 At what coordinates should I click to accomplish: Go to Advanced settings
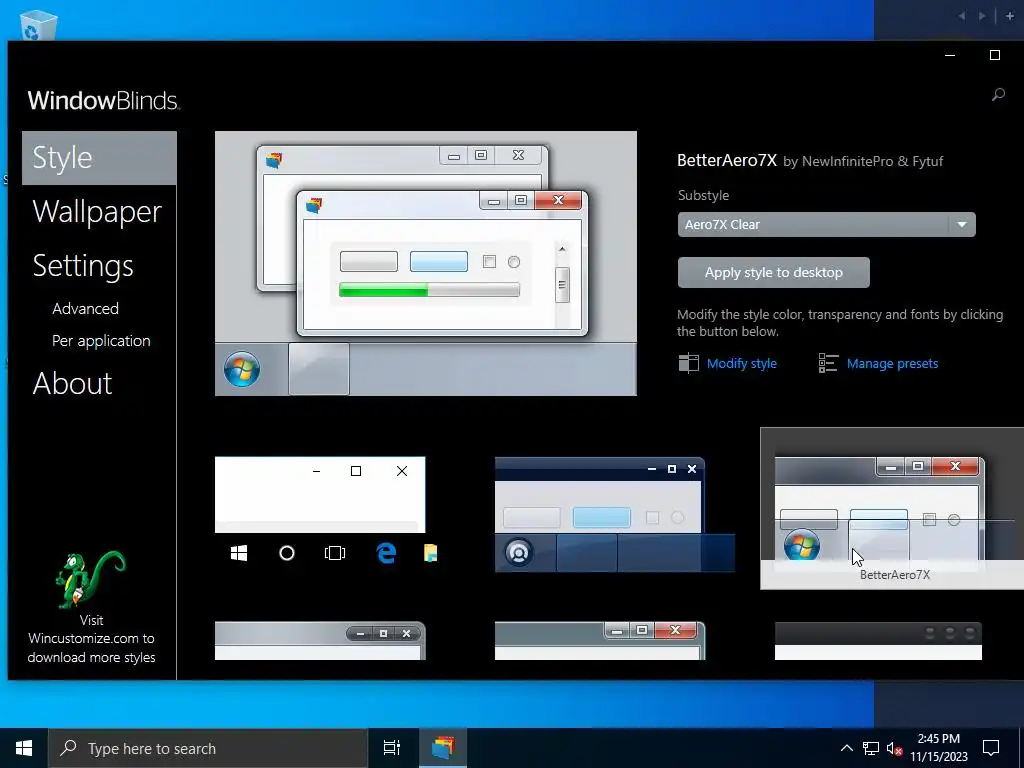point(86,308)
